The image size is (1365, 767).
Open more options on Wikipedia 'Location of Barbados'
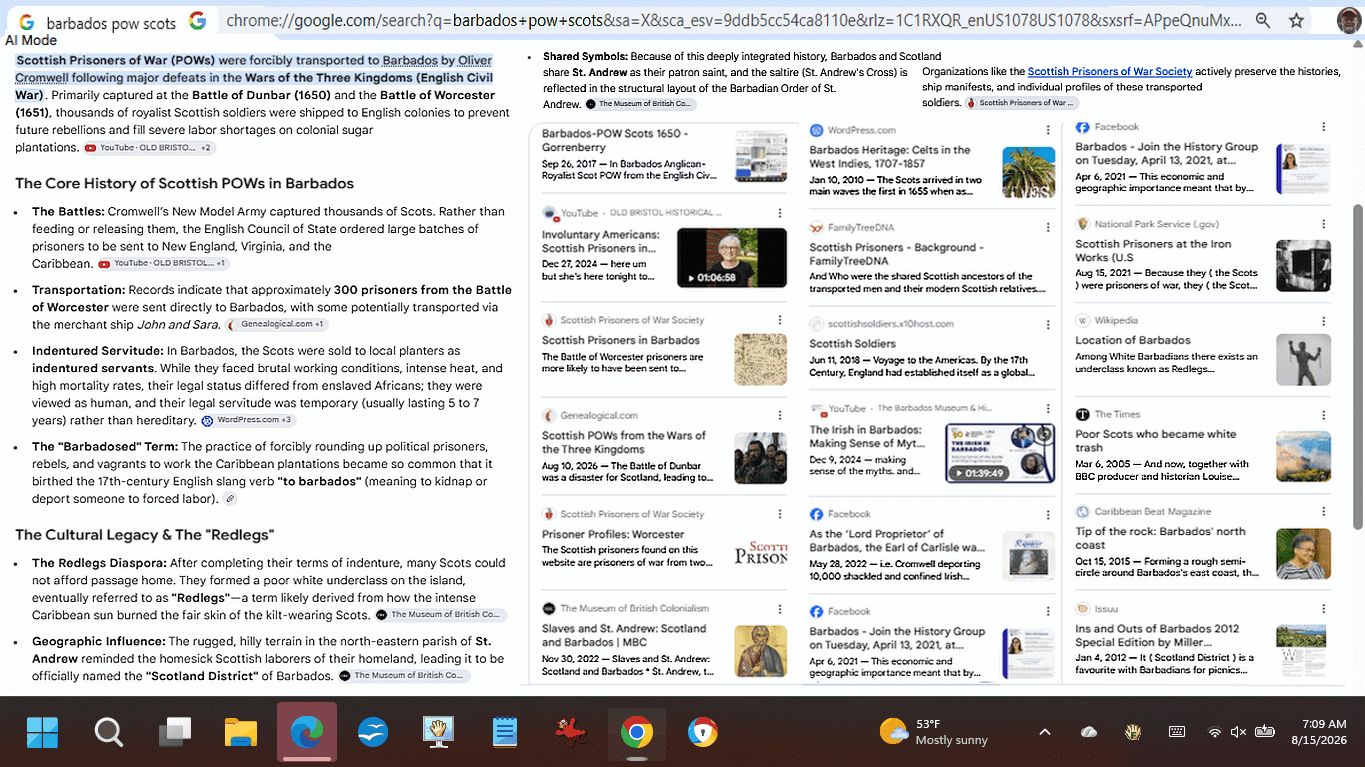1324,321
